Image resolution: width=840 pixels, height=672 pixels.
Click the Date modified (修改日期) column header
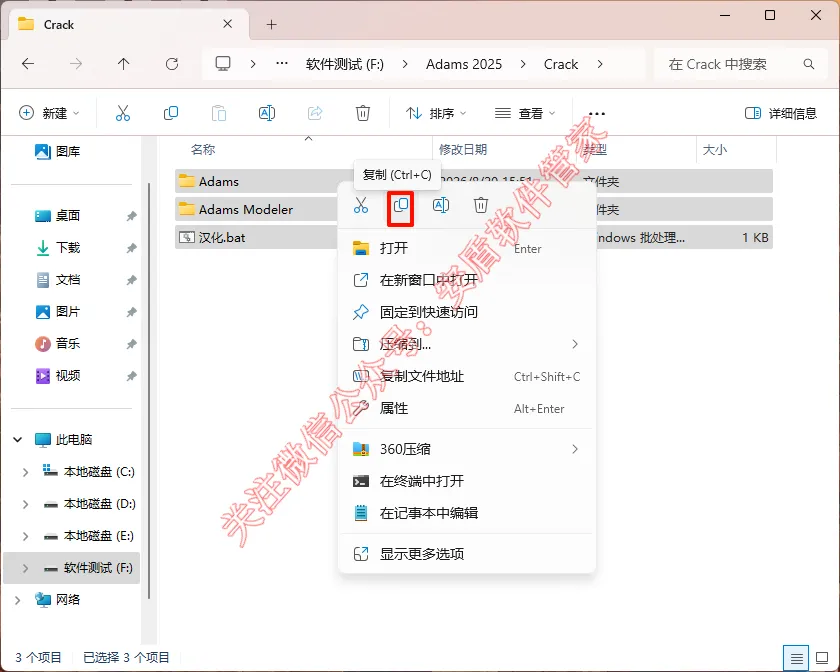[463, 150]
